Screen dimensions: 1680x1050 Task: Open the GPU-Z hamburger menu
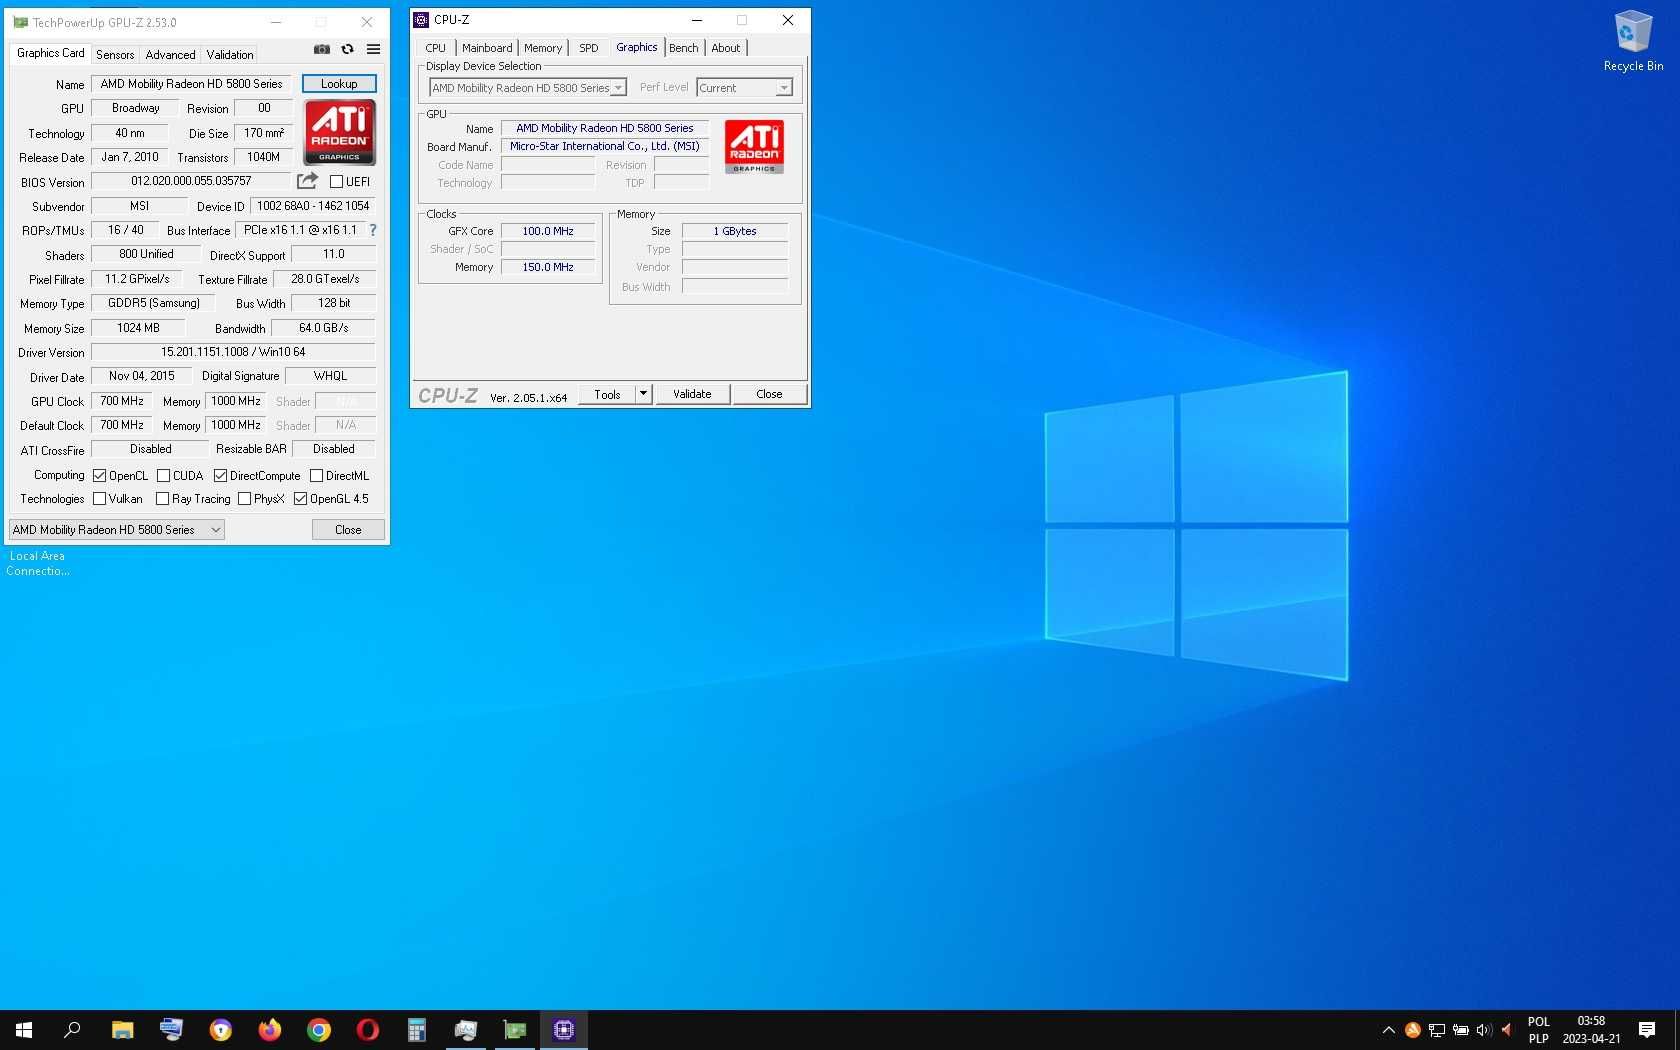pos(373,49)
